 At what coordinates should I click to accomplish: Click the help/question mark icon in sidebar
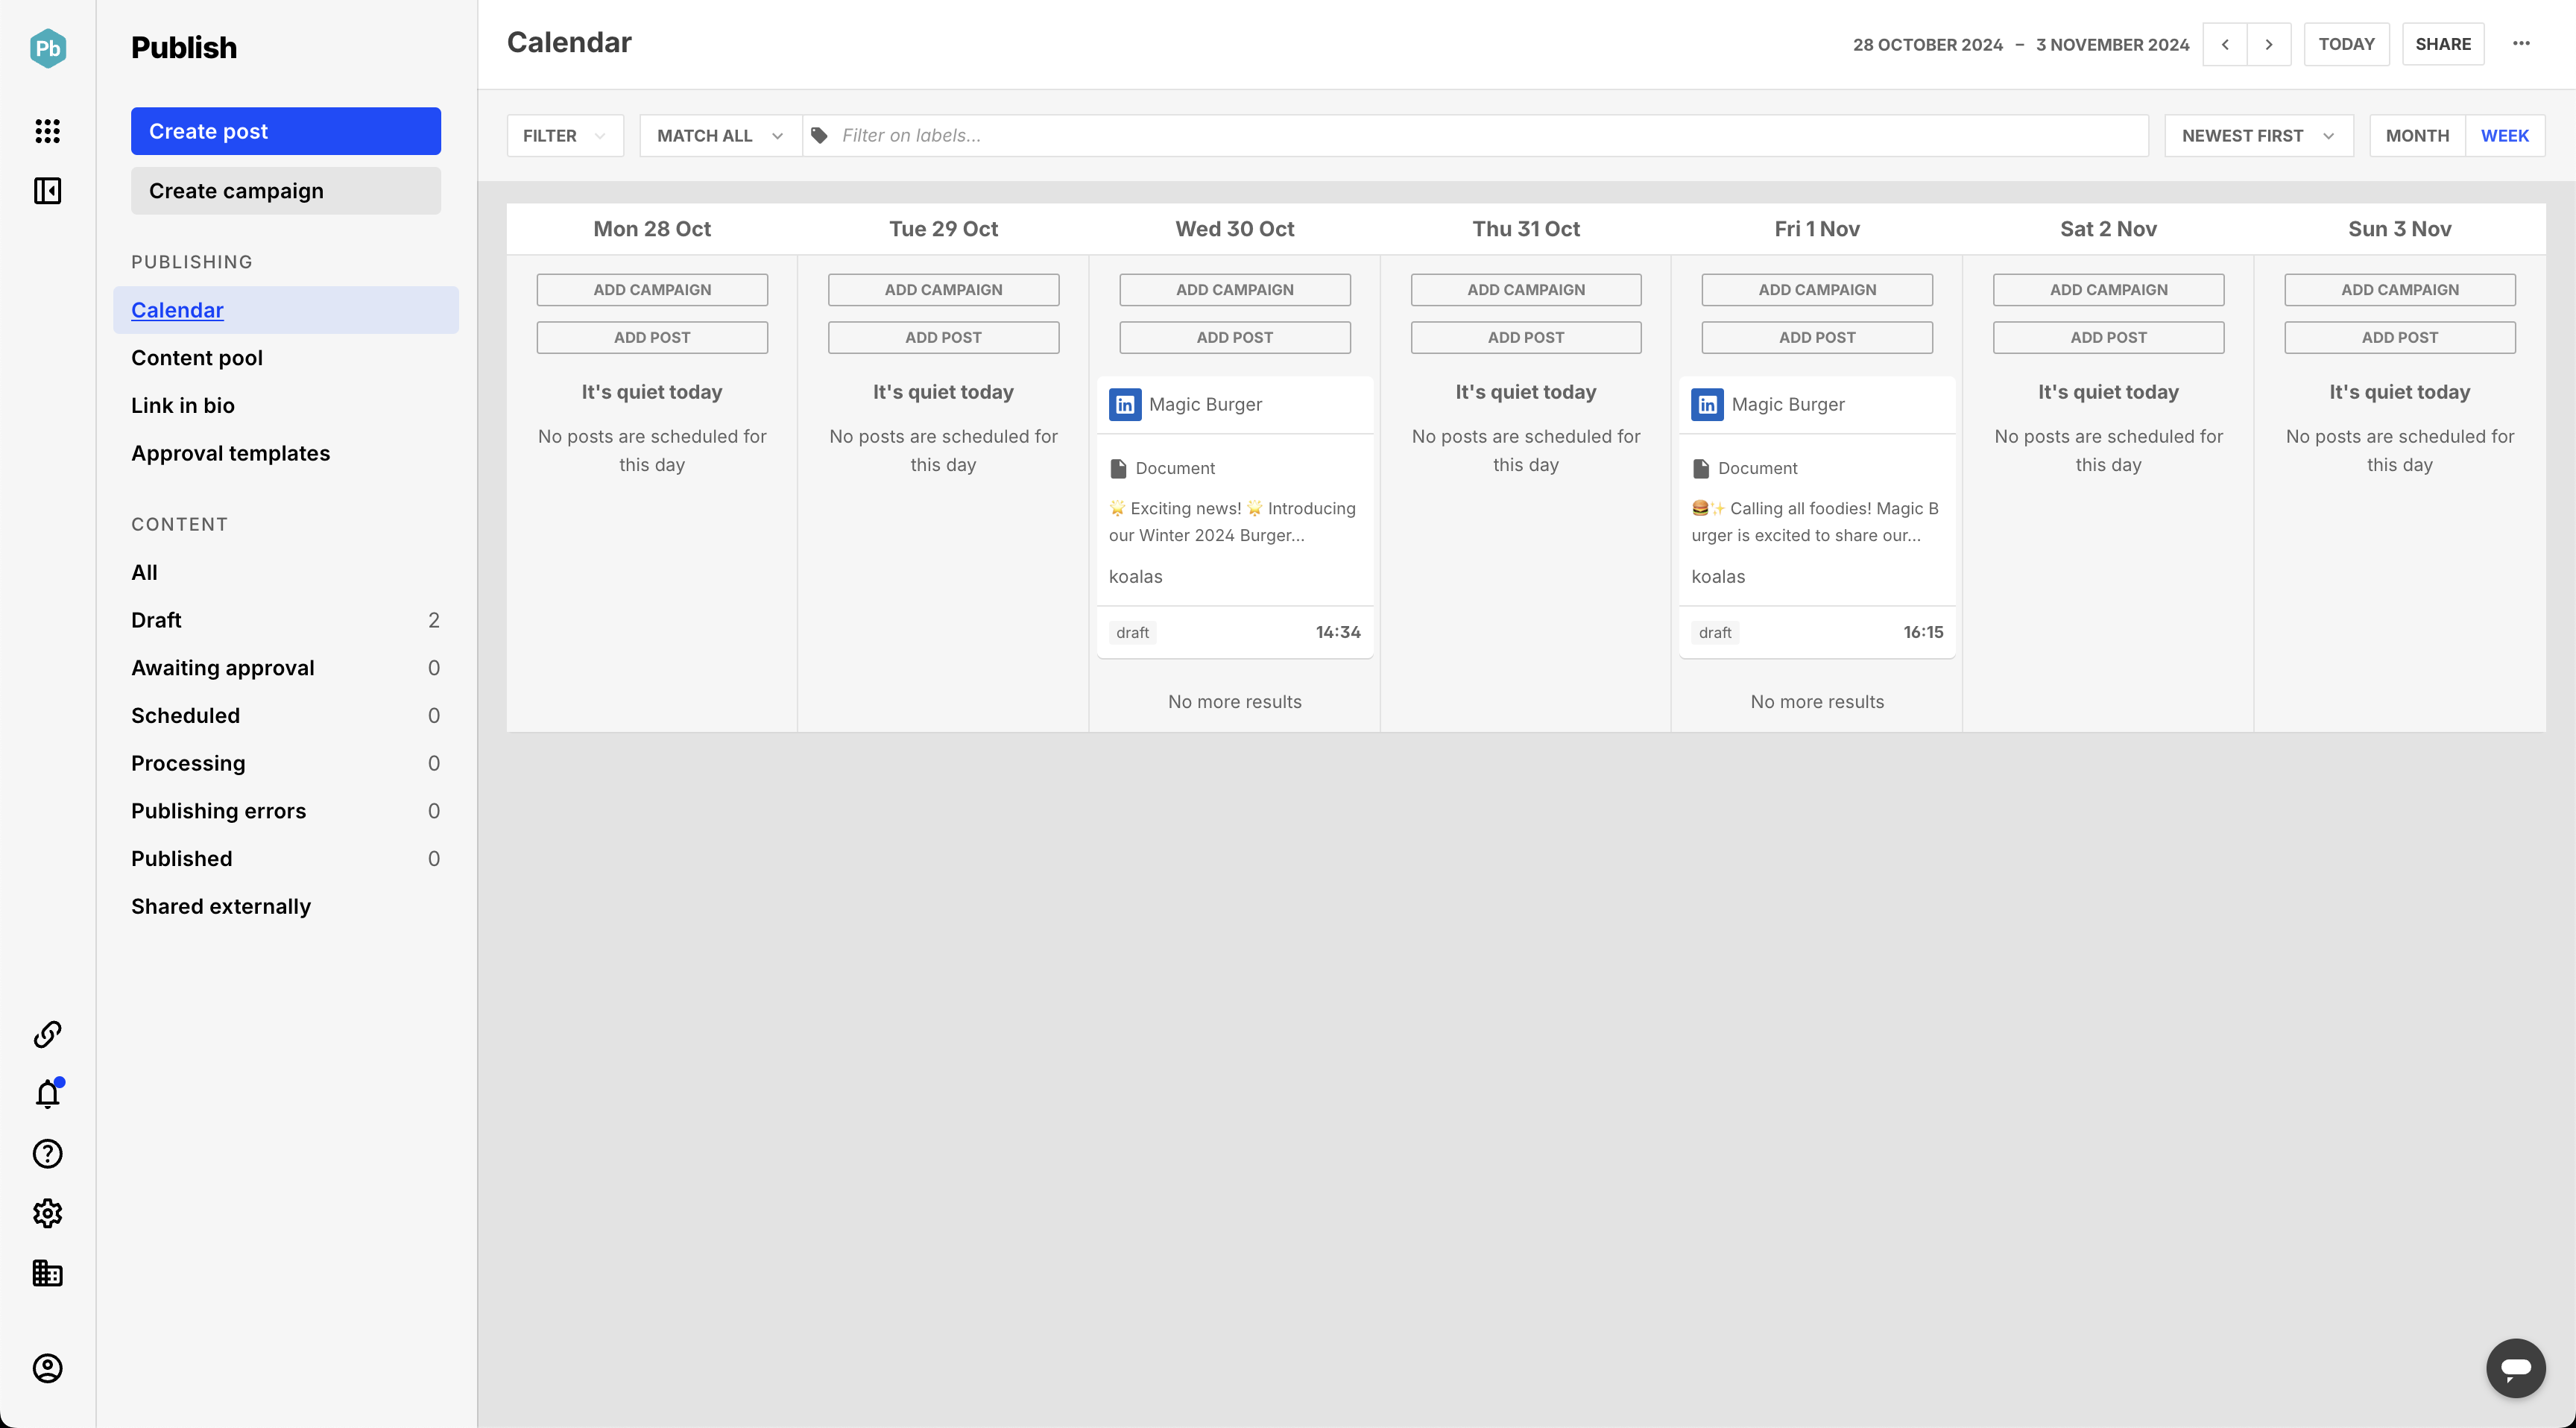(48, 1154)
